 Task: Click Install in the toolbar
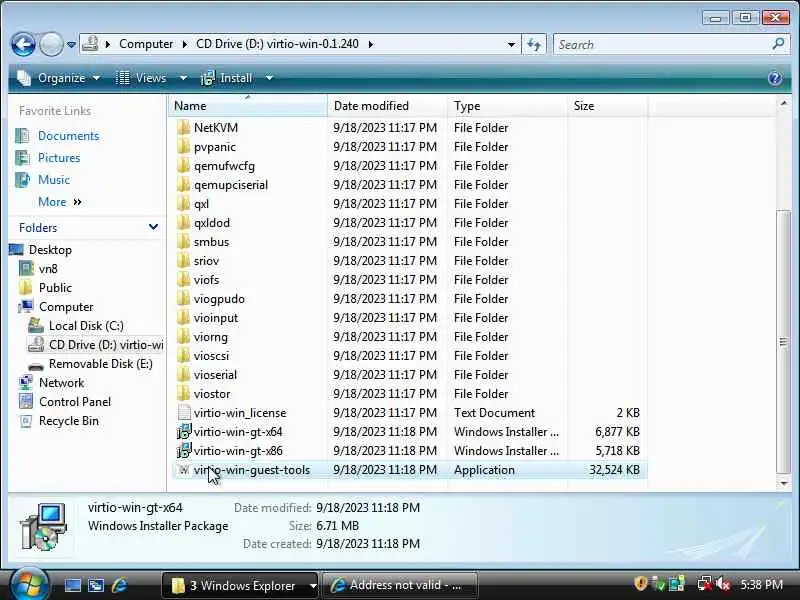227,78
